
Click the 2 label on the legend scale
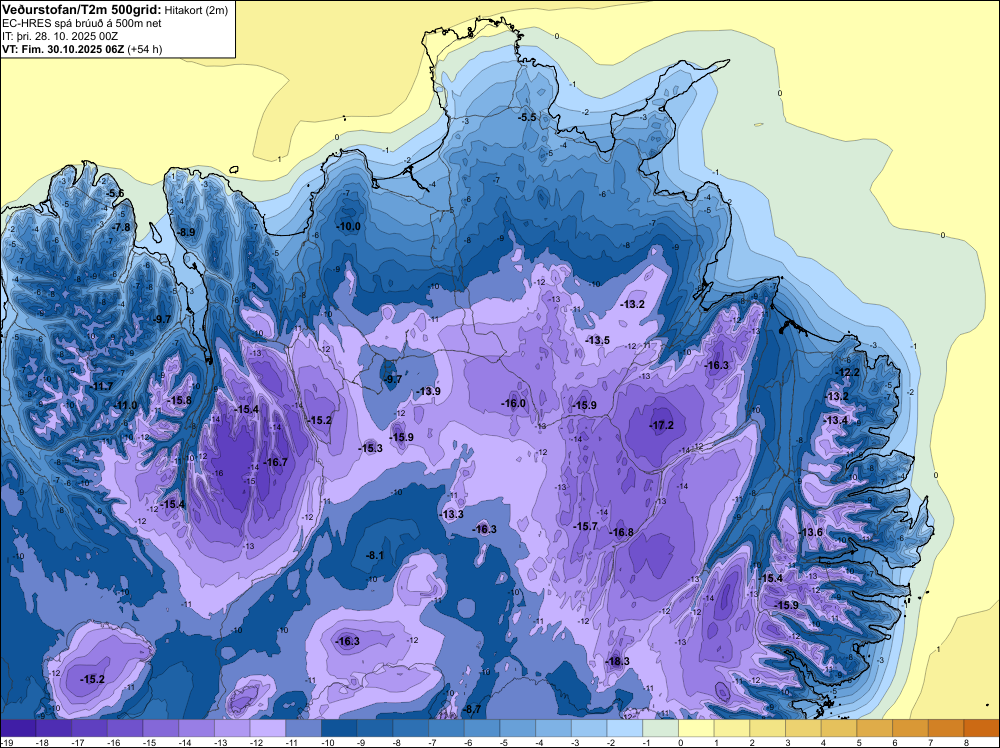click(752, 742)
